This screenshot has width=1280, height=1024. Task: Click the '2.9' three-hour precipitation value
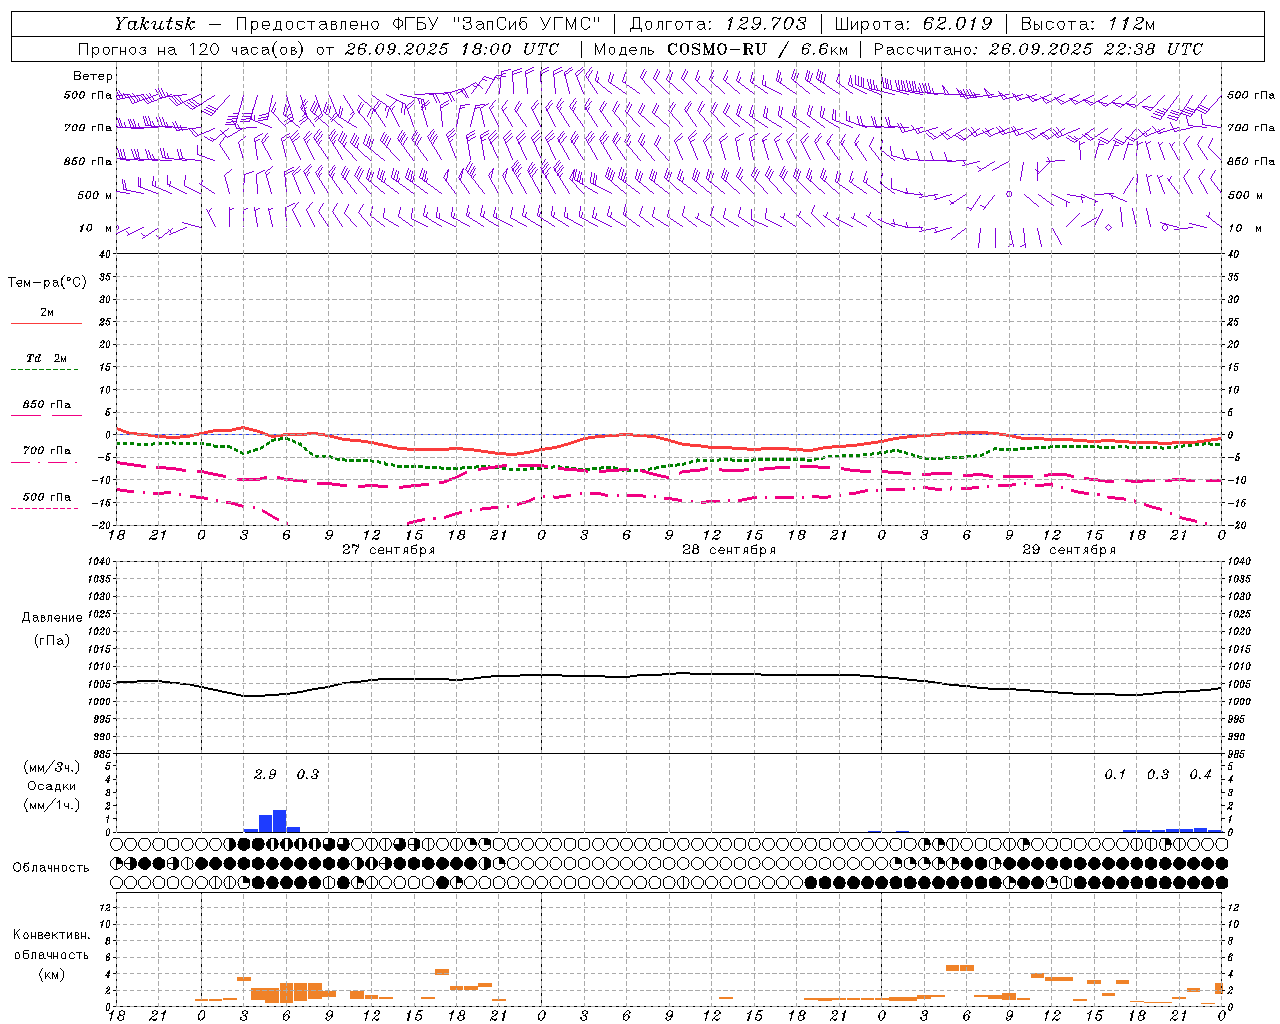(x=265, y=774)
